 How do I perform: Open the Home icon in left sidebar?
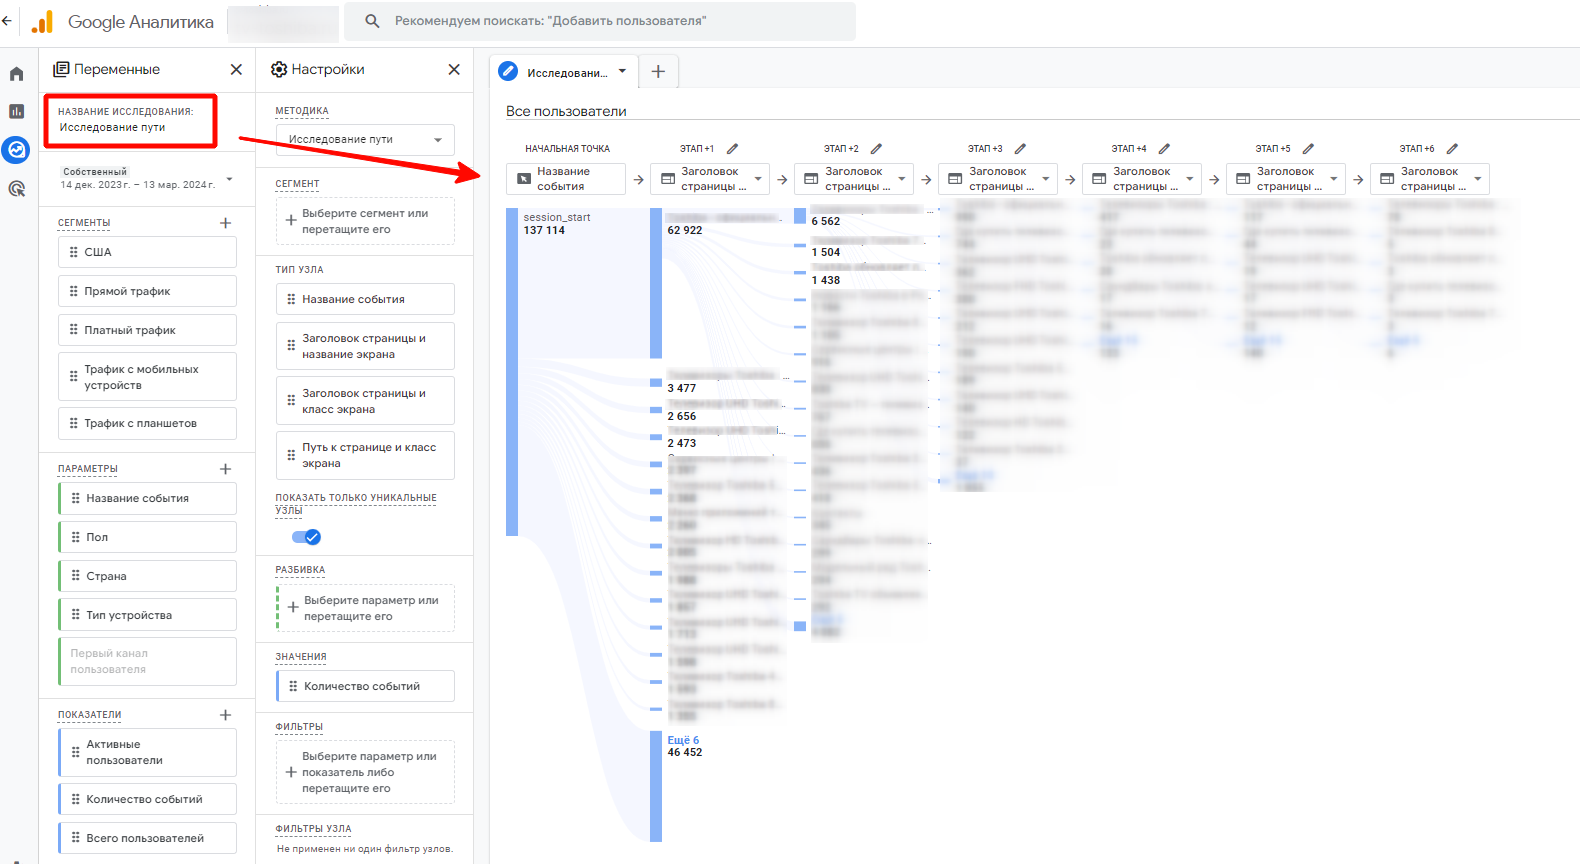[16, 74]
